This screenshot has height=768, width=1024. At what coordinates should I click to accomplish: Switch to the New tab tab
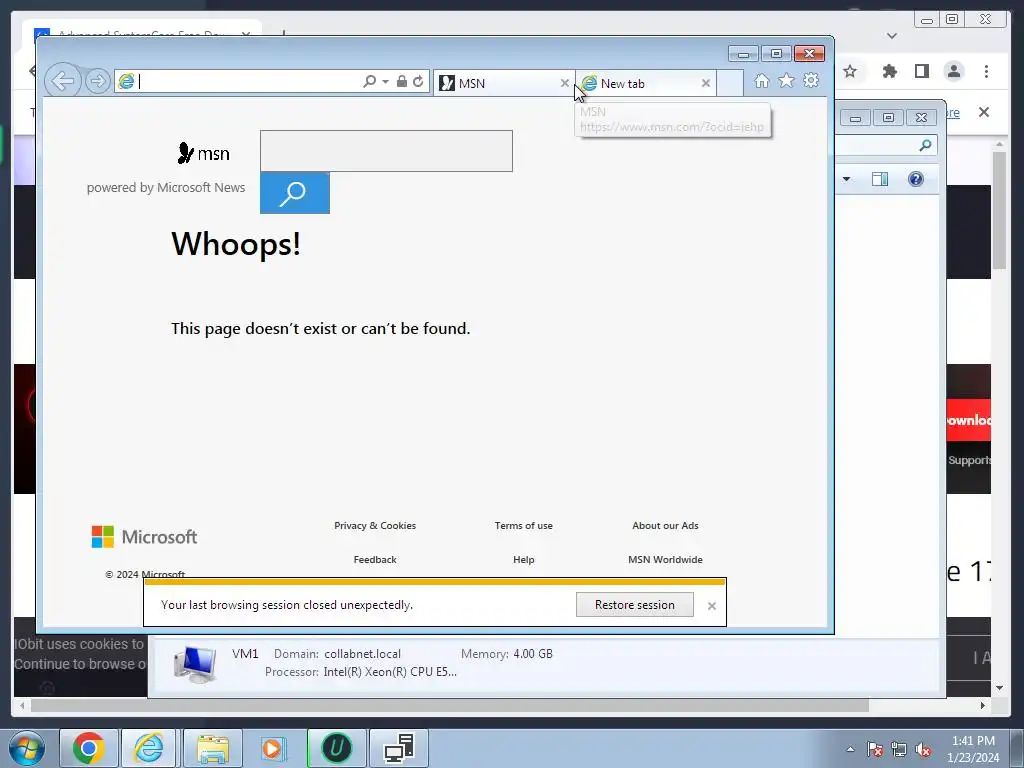[643, 84]
